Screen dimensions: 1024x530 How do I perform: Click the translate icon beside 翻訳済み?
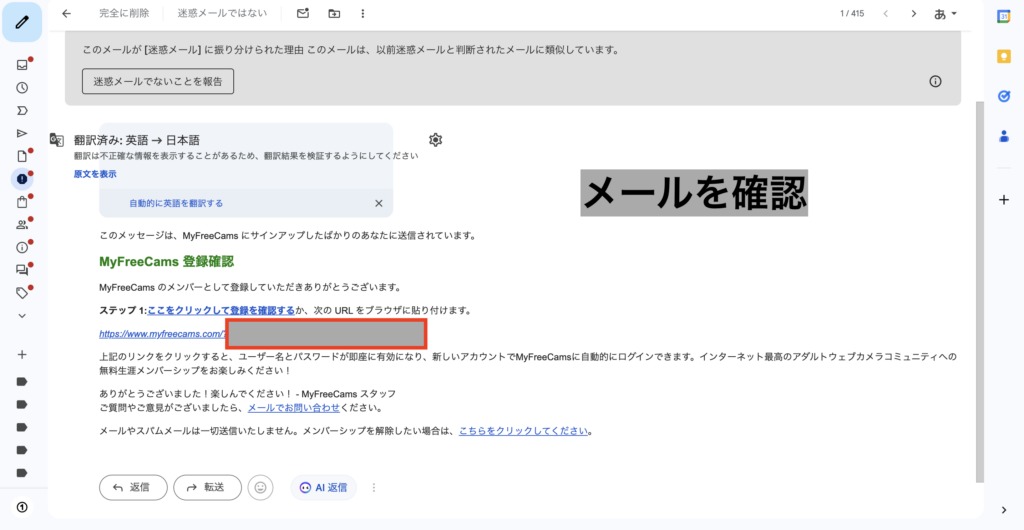pyautogui.click(x=57, y=140)
